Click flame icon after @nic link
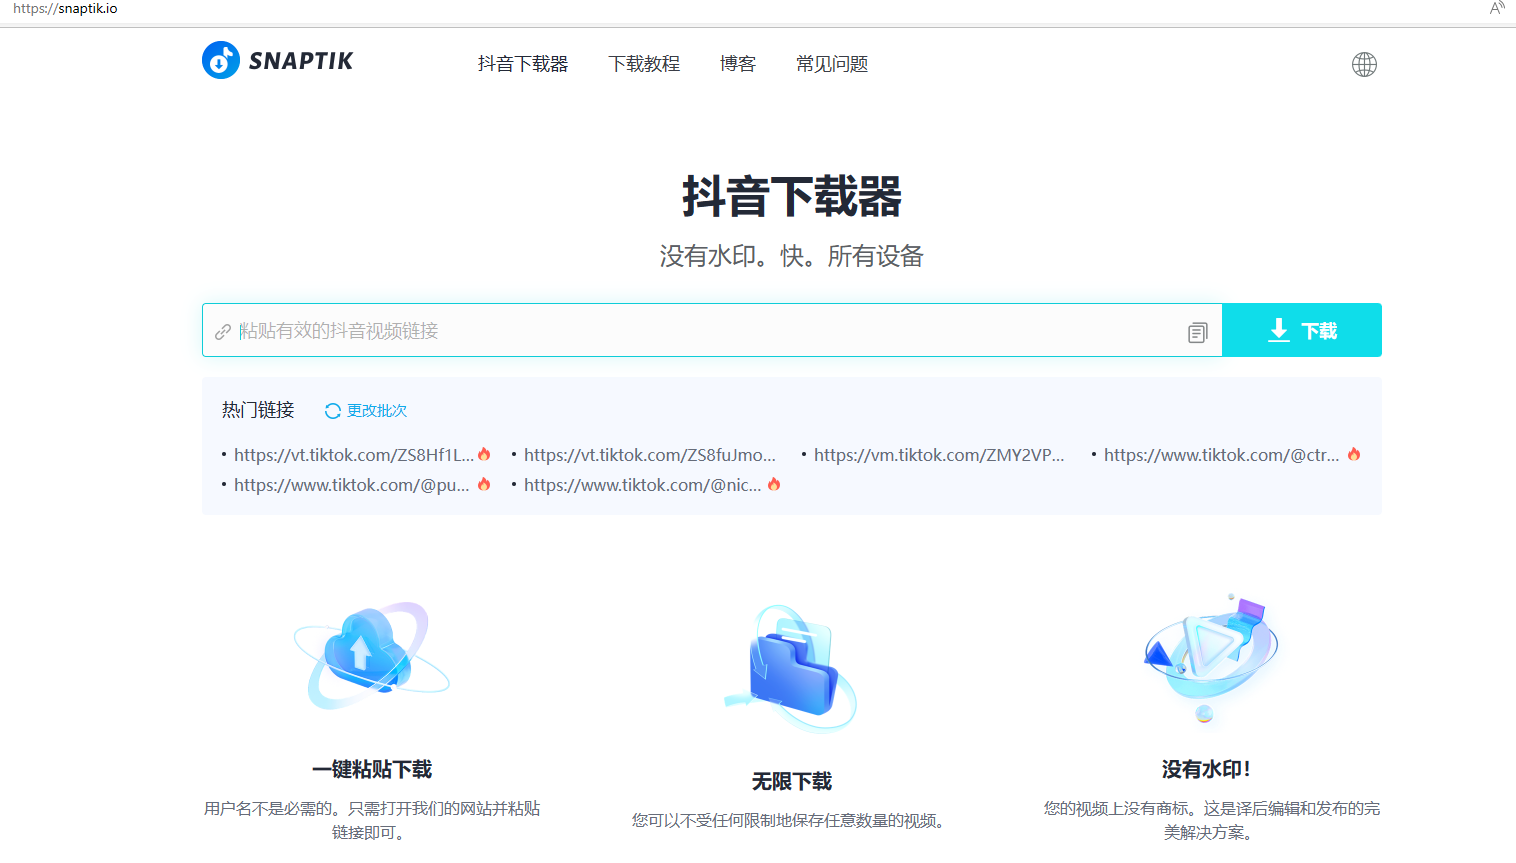This screenshot has width=1516, height=863. click(x=774, y=484)
